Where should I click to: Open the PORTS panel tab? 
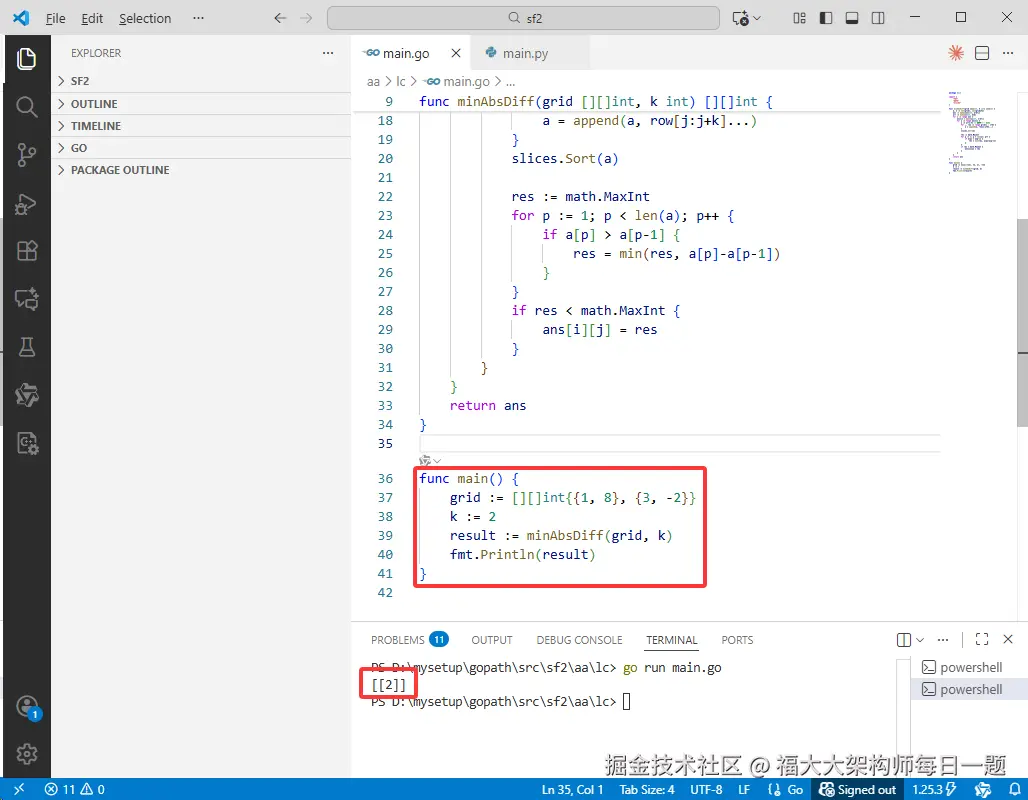[x=737, y=639]
